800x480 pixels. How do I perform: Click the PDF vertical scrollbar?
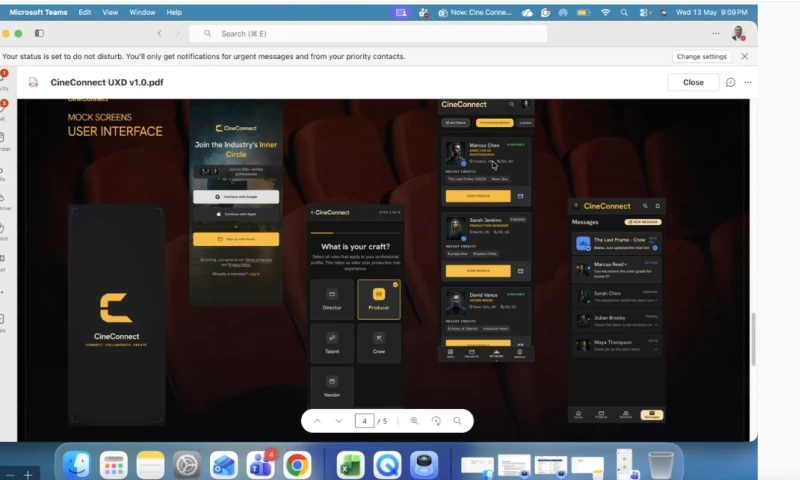point(753,339)
